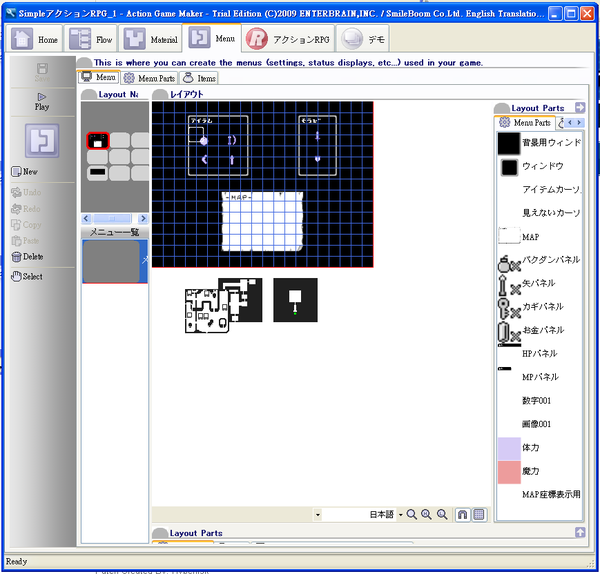Select the Menu sub-tab with monitor icon

[x=99, y=77]
